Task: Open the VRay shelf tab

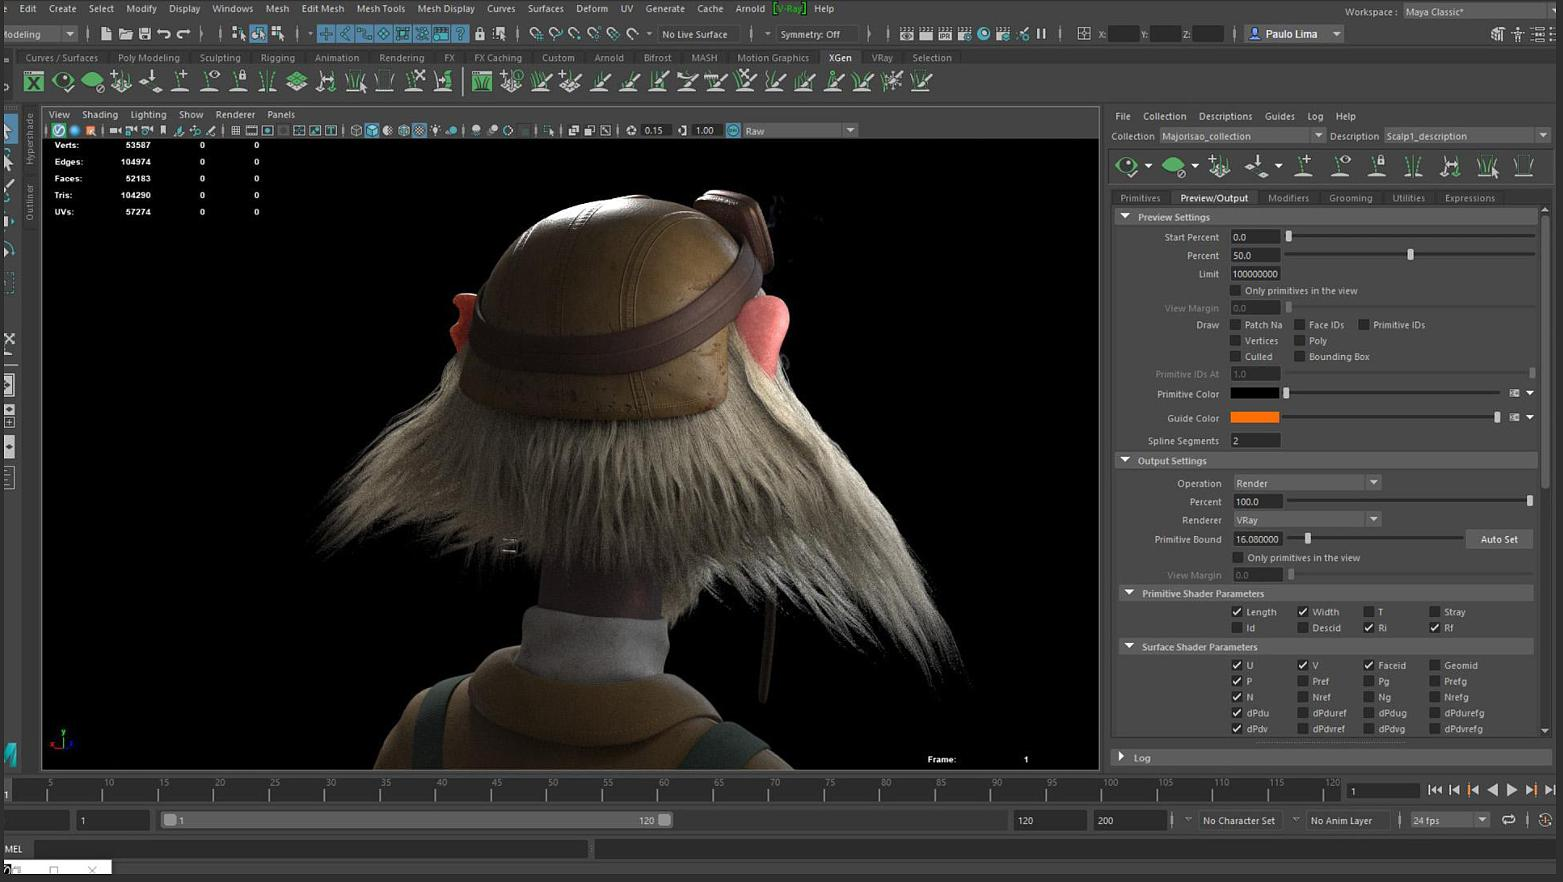Action: click(881, 58)
